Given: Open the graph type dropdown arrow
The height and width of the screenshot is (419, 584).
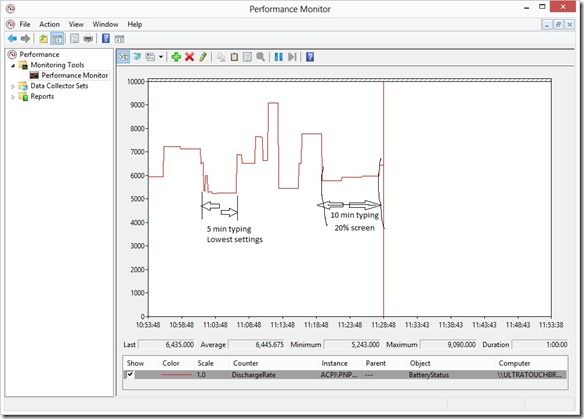Looking at the screenshot, I should click(x=161, y=57).
